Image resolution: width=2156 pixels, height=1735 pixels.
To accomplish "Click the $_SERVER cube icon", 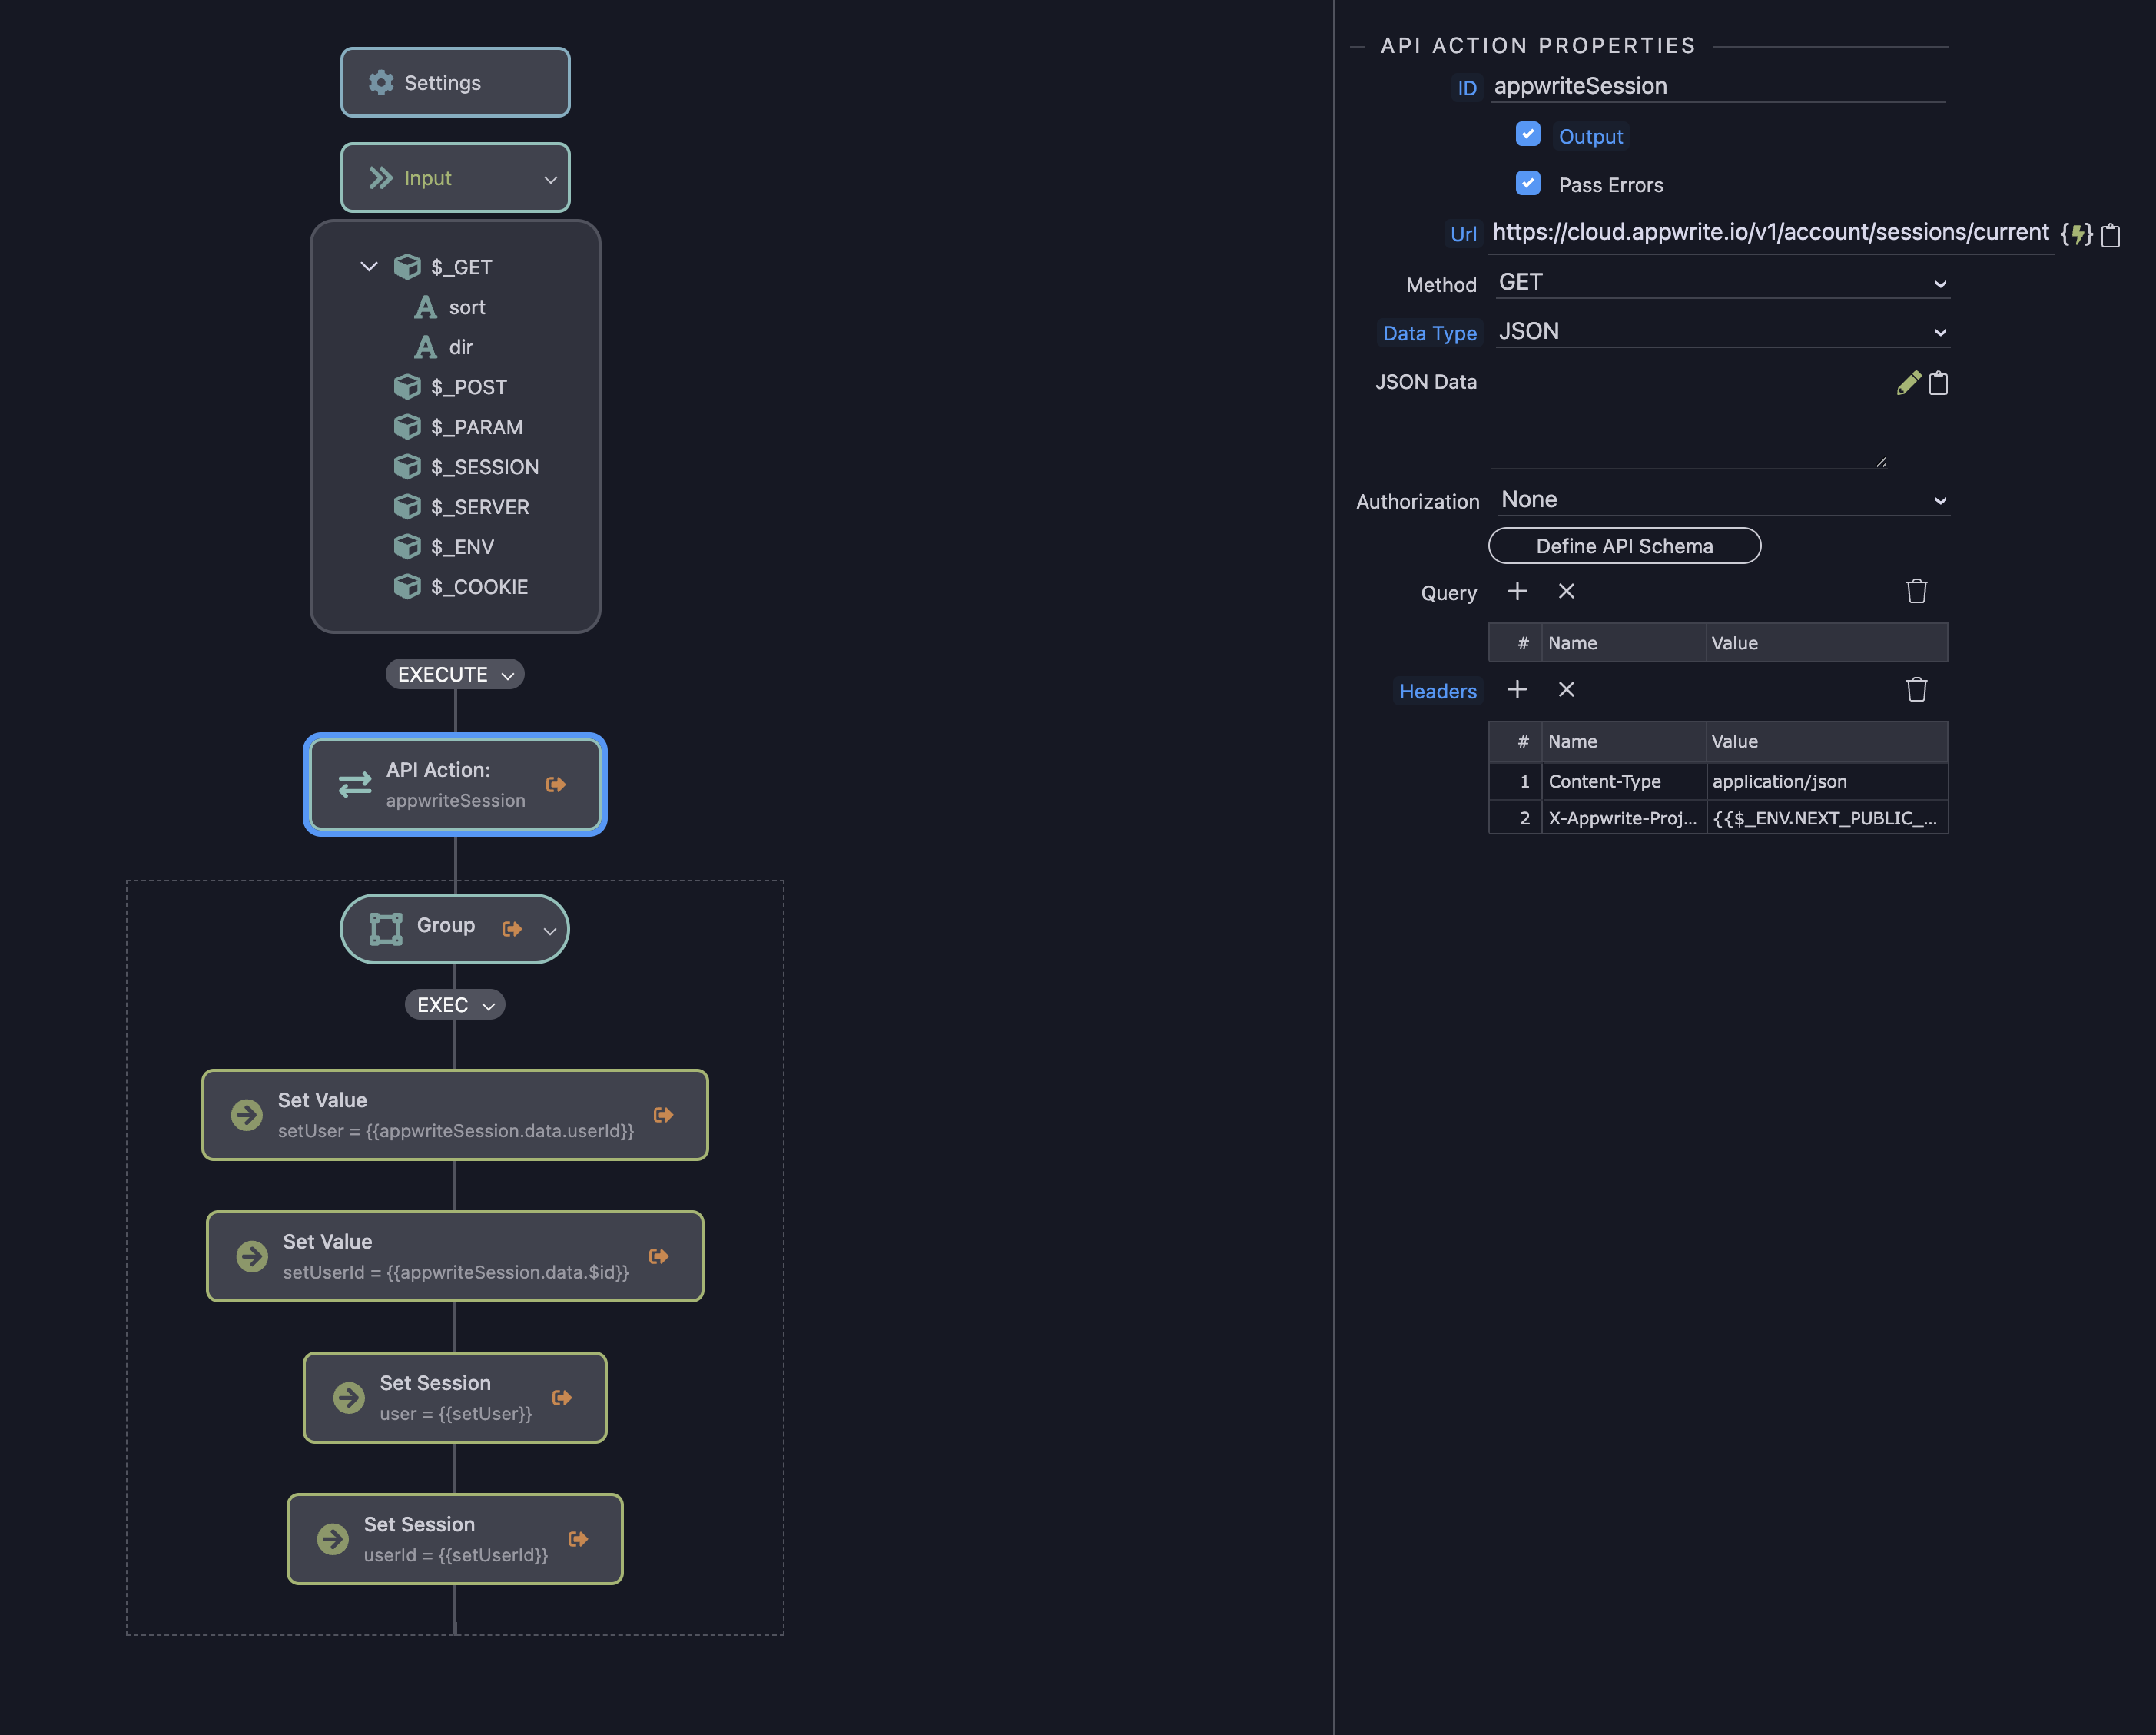I will coord(407,507).
